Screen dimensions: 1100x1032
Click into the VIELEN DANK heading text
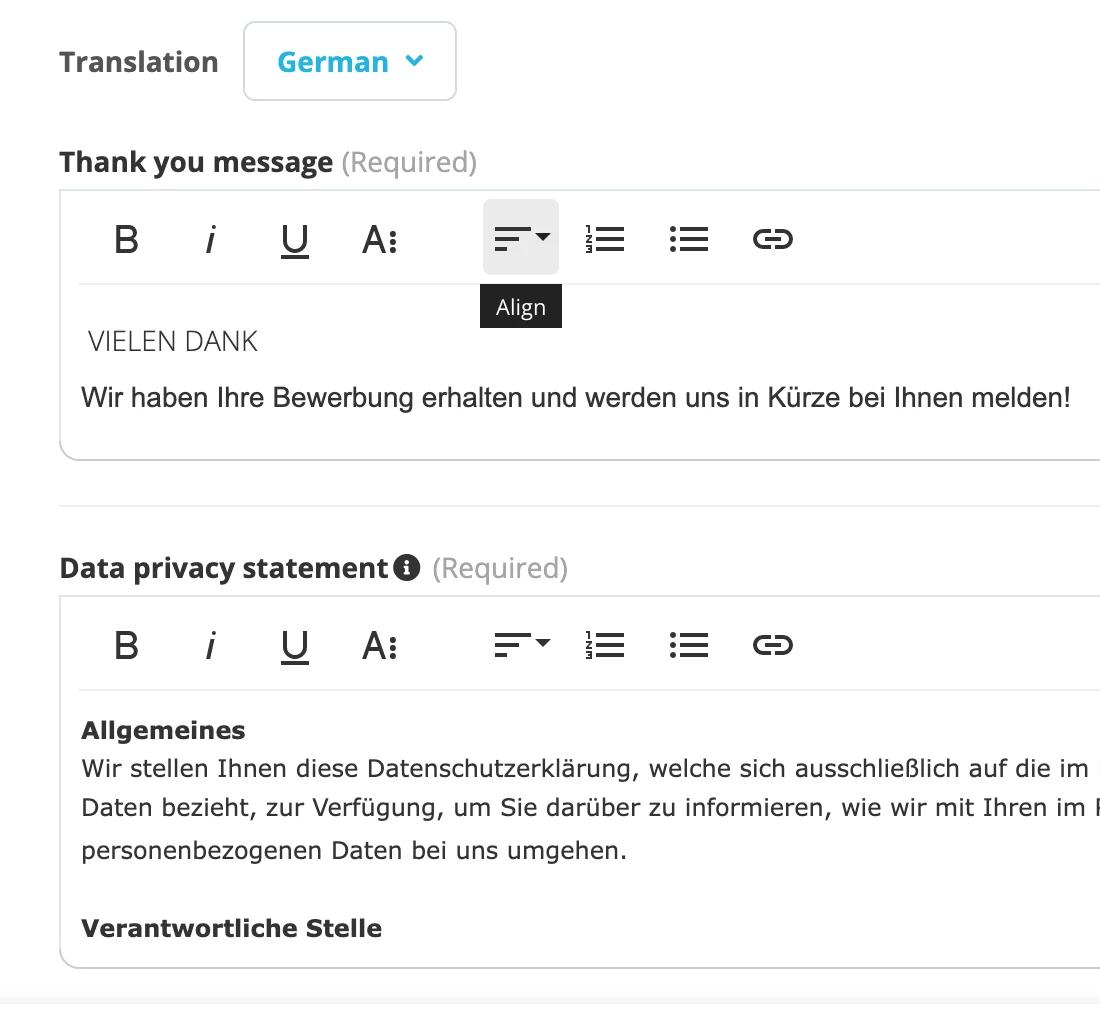[173, 342]
